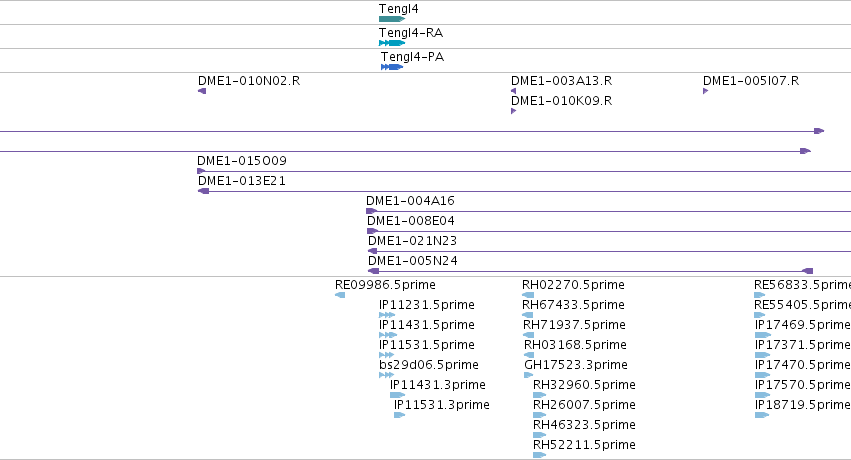Click the DME1-015O09 BAC start arrow
Viewport: 851px width, 460px height.
click(201, 171)
